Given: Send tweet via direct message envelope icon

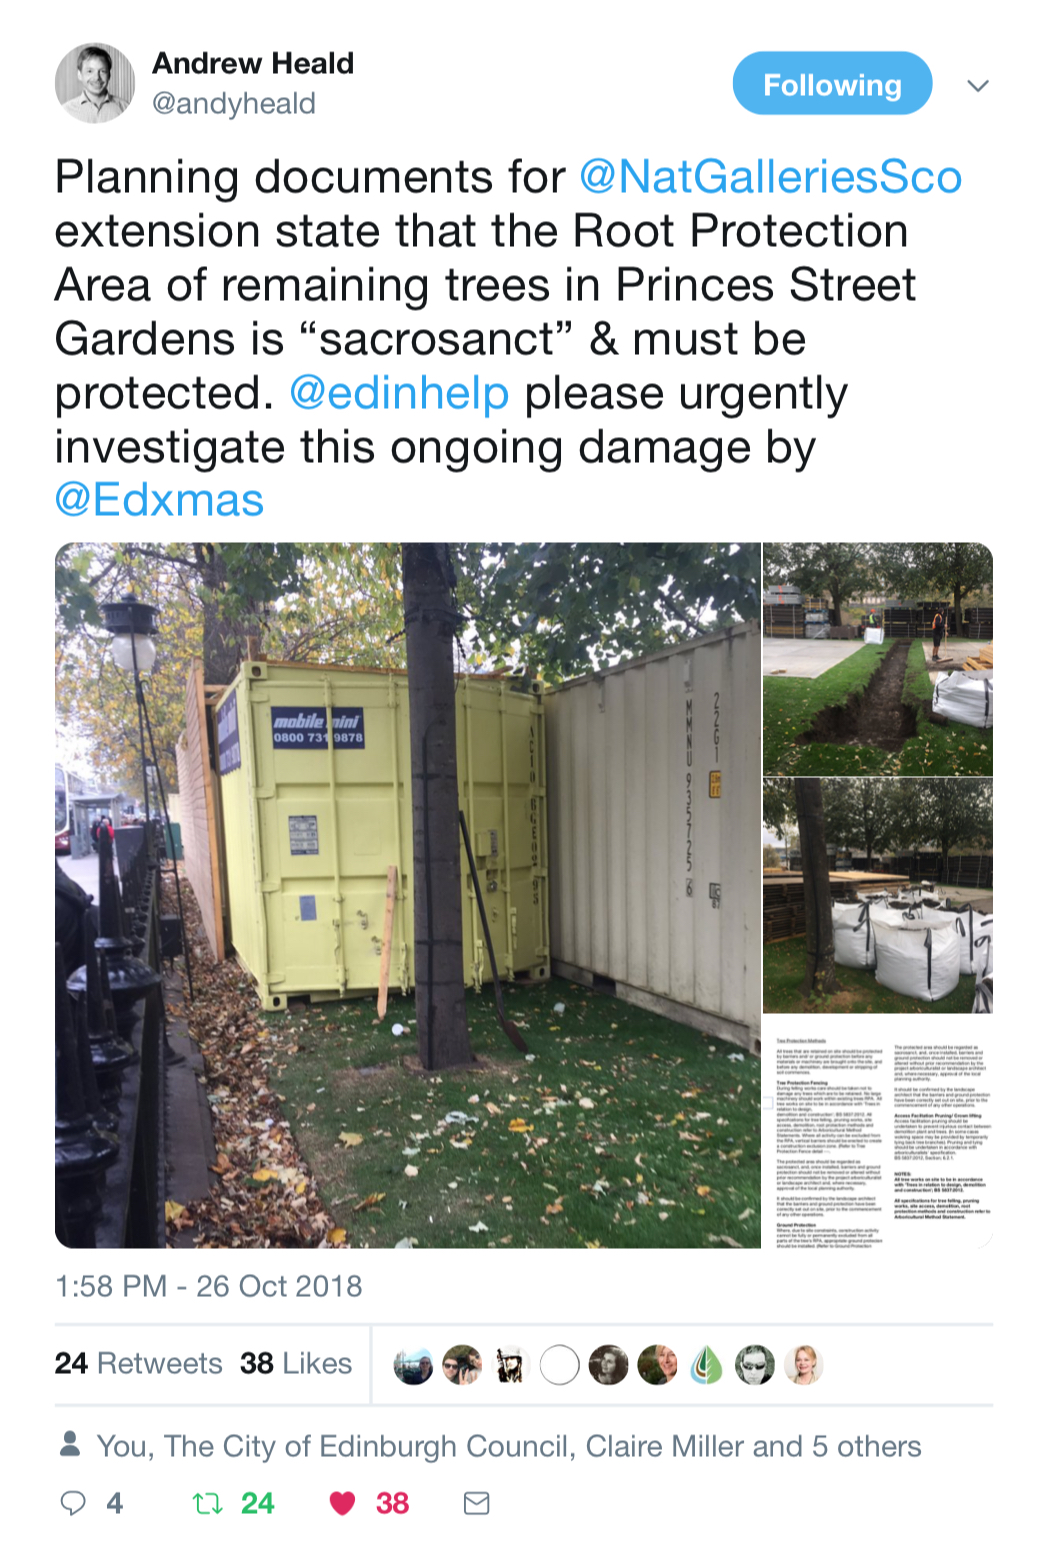Looking at the screenshot, I should (x=477, y=1502).
